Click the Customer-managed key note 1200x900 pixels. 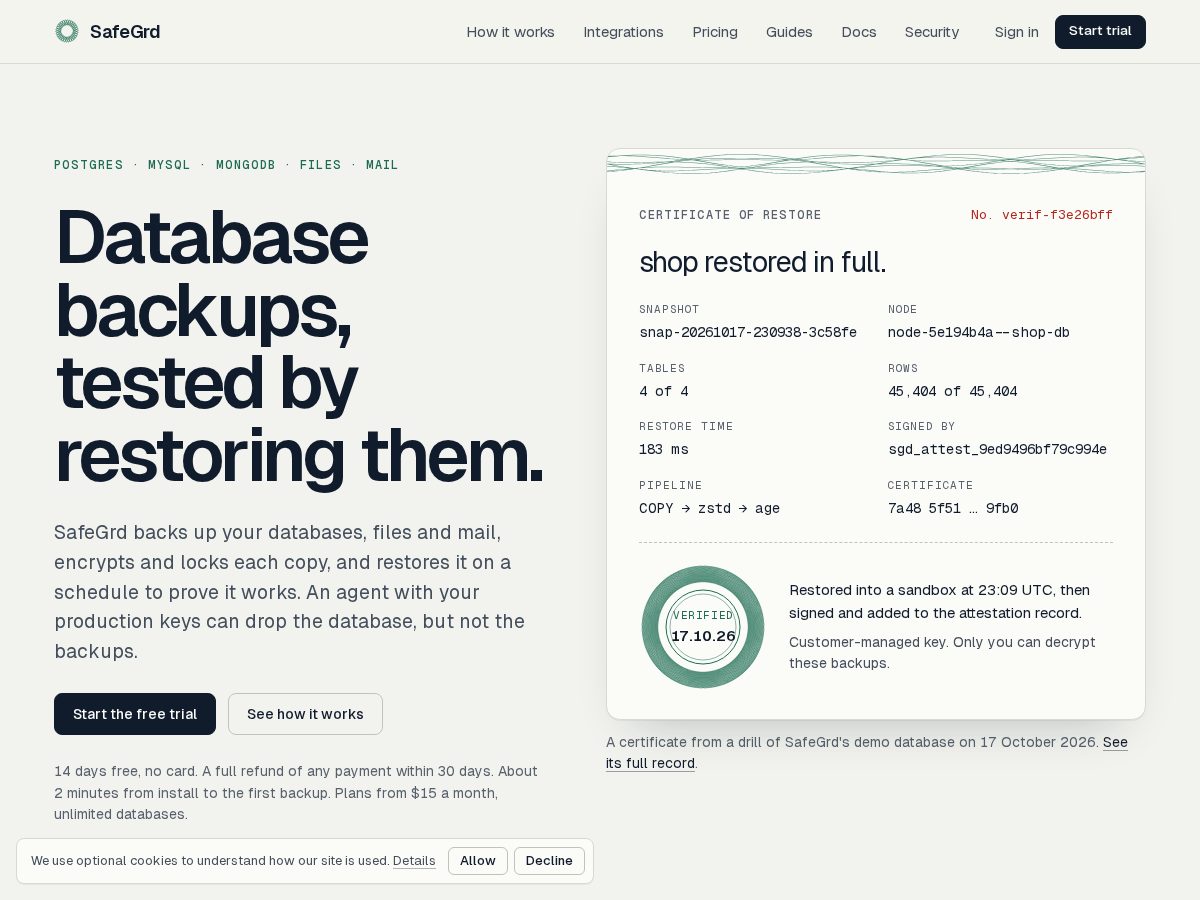pyautogui.click(x=942, y=652)
